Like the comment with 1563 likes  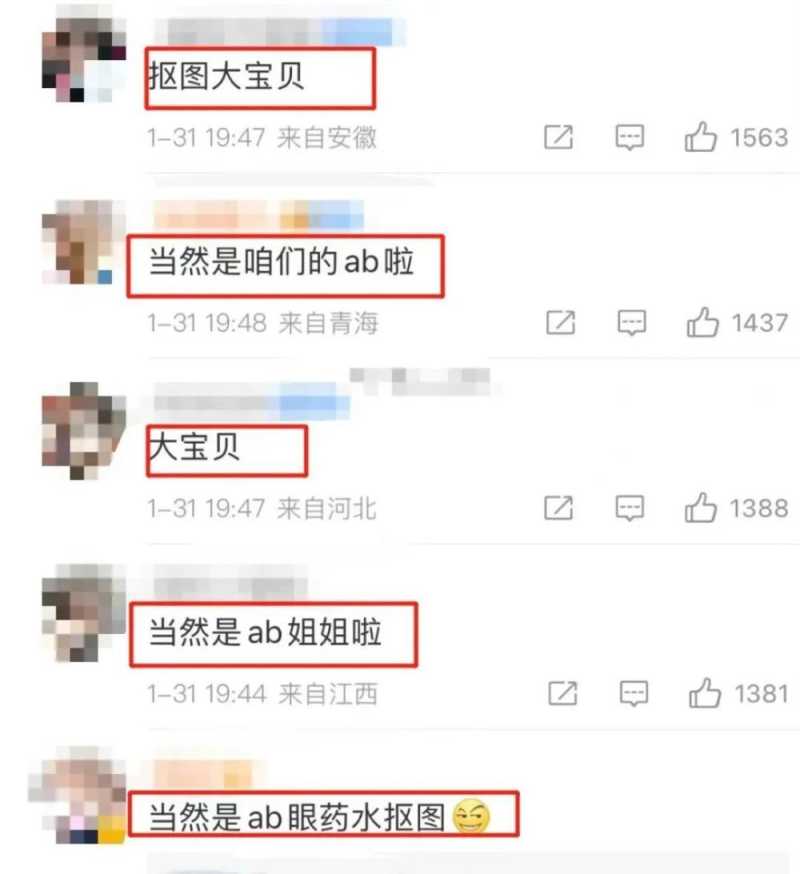pyautogui.click(x=701, y=137)
